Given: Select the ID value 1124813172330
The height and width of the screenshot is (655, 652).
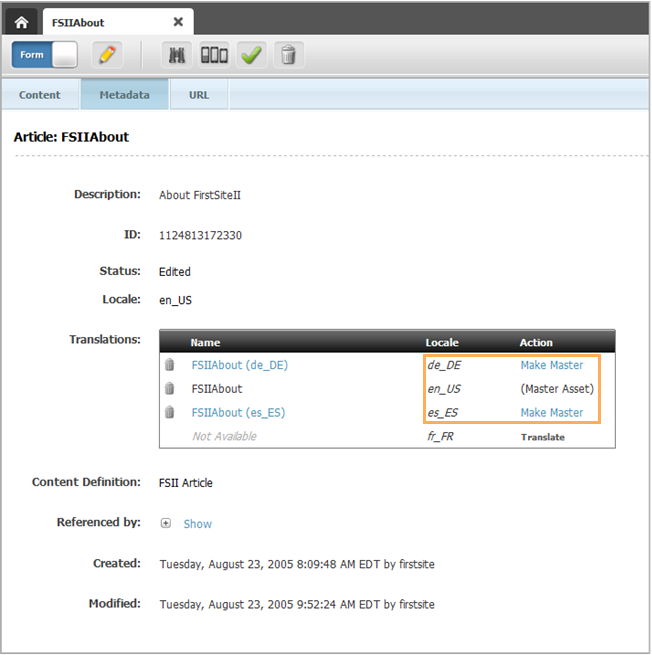Looking at the screenshot, I should [x=200, y=236].
